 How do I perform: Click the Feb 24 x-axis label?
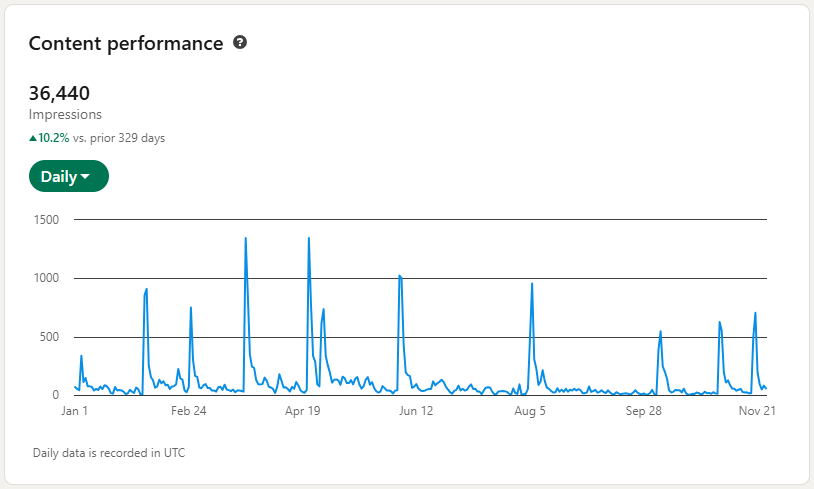[188, 411]
